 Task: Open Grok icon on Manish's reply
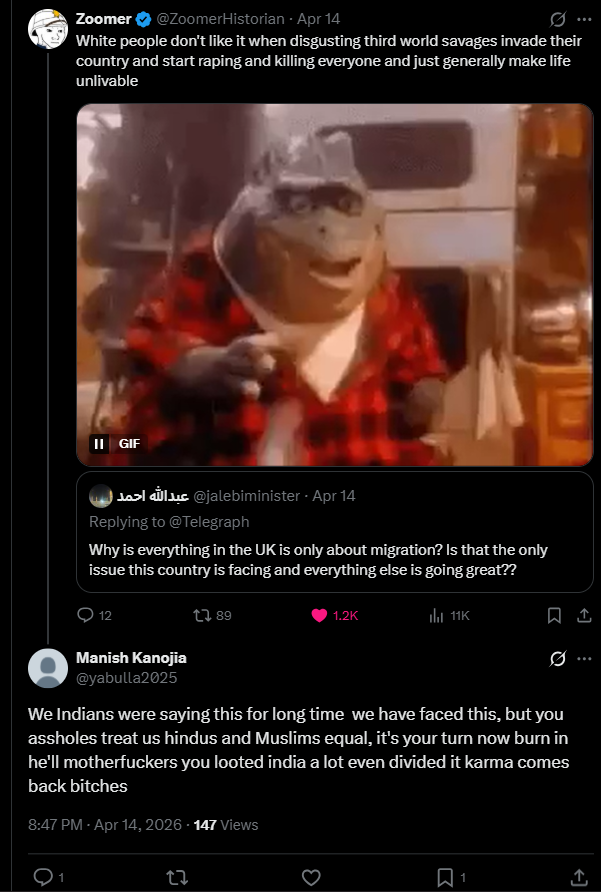pos(557,659)
